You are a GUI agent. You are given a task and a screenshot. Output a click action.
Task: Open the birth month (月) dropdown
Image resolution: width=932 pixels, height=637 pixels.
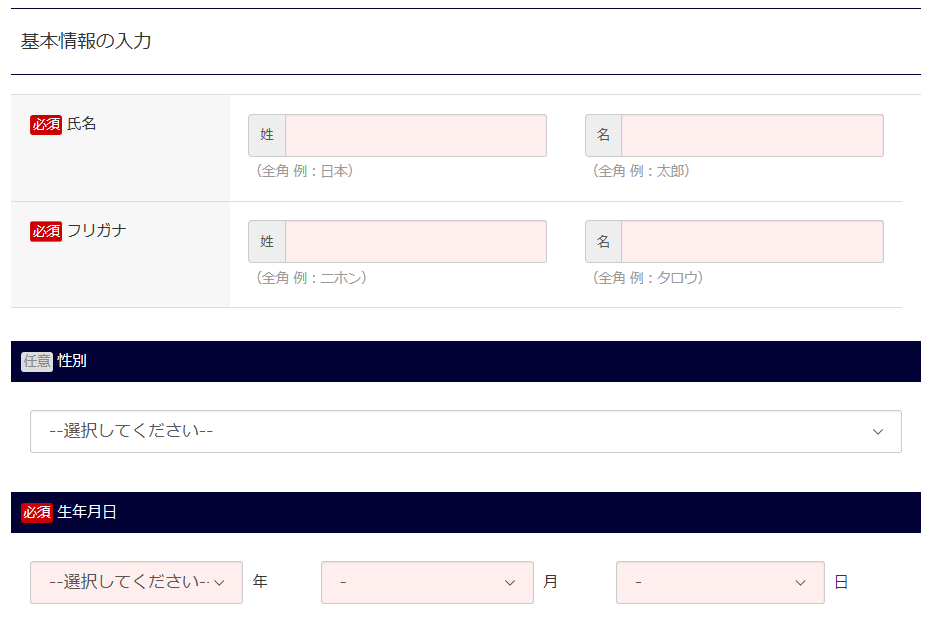(x=427, y=582)
